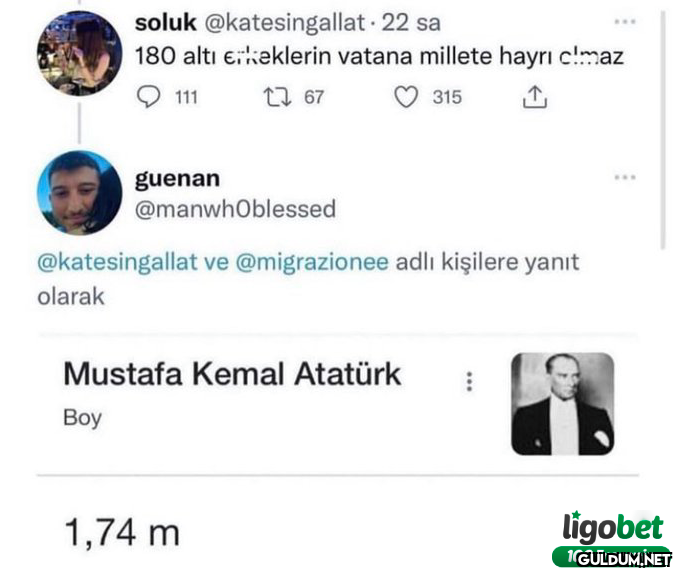Retweet the soluk tweet
The height and width of the screenshot is (571, 676).
click(277, 97)
